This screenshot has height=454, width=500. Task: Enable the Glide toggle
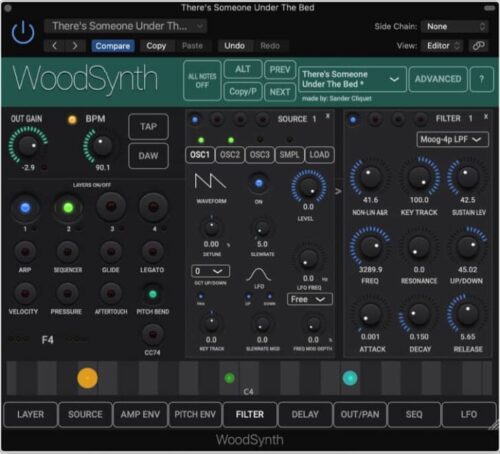coord(111,252)
